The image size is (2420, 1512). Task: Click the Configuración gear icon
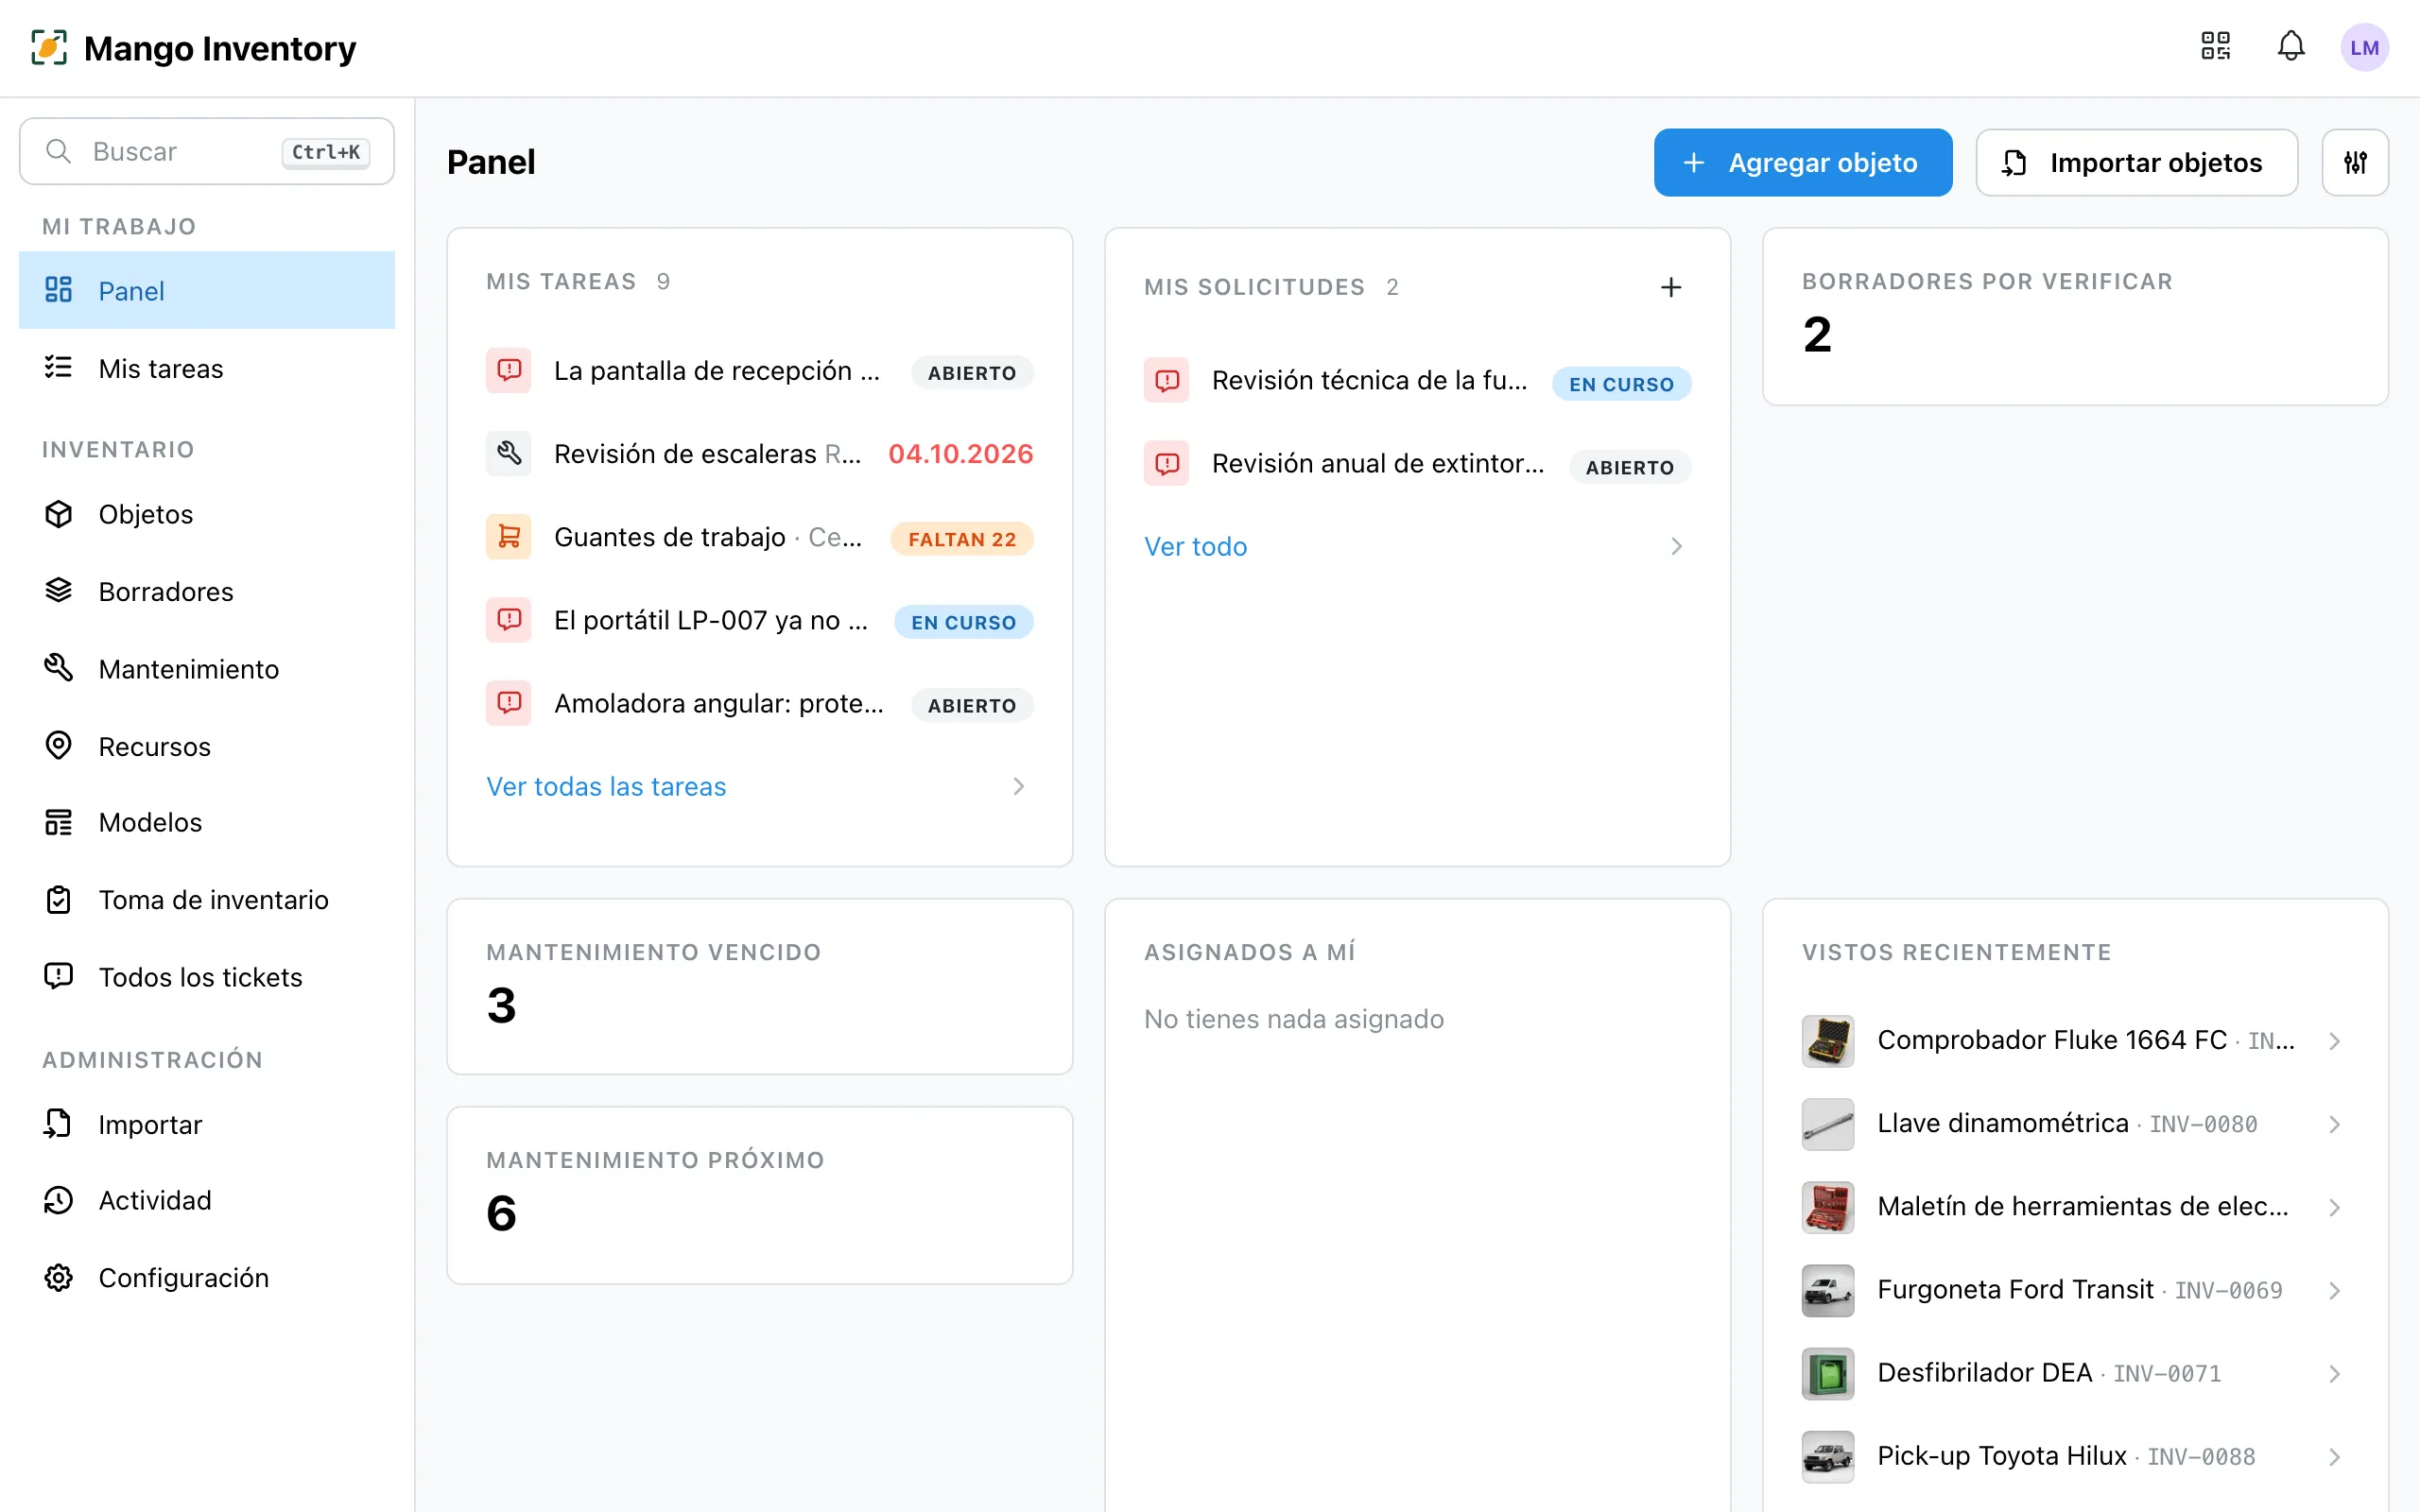pos(59,1278)
